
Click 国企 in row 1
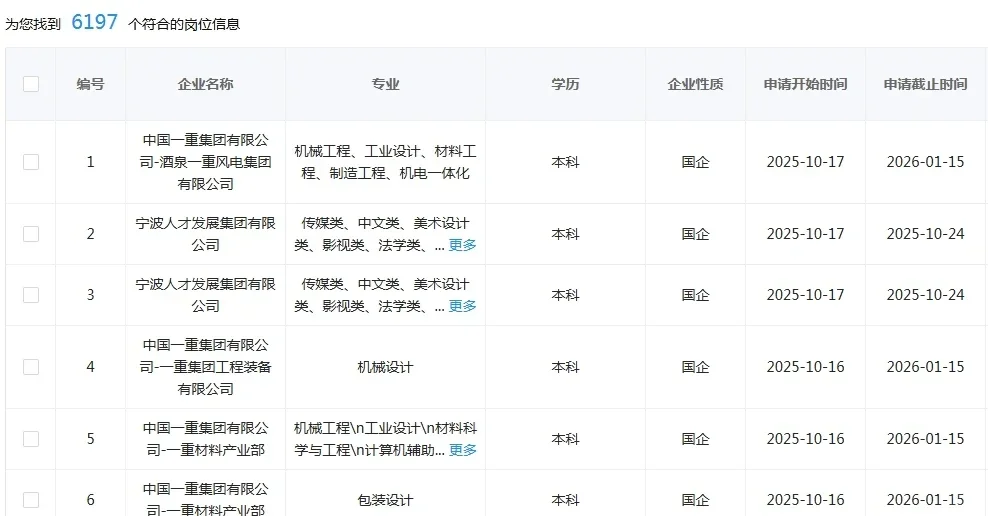pyautogui.click(x=695, y=162)
